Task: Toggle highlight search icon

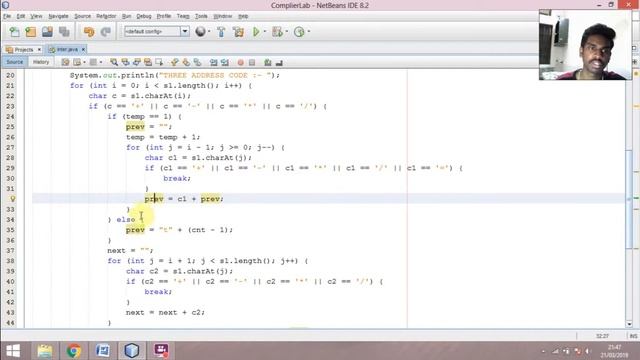Action: click(x=148, y=62)
